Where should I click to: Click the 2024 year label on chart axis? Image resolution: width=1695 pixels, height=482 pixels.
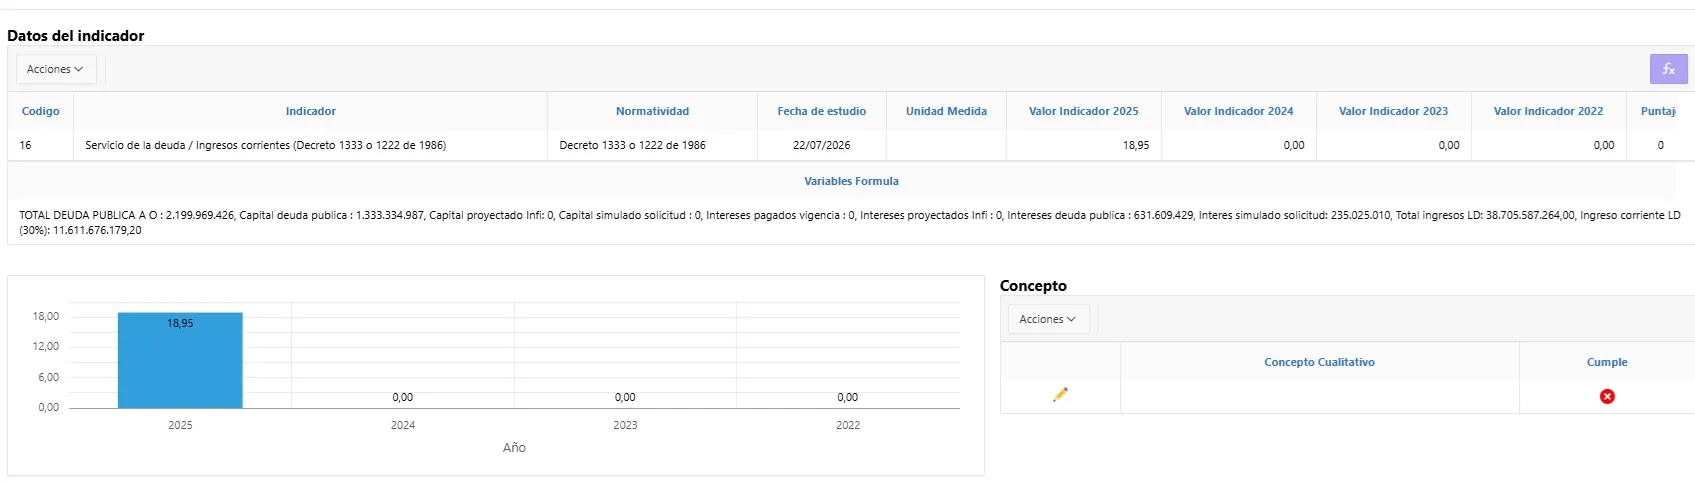tap(403, 425)
